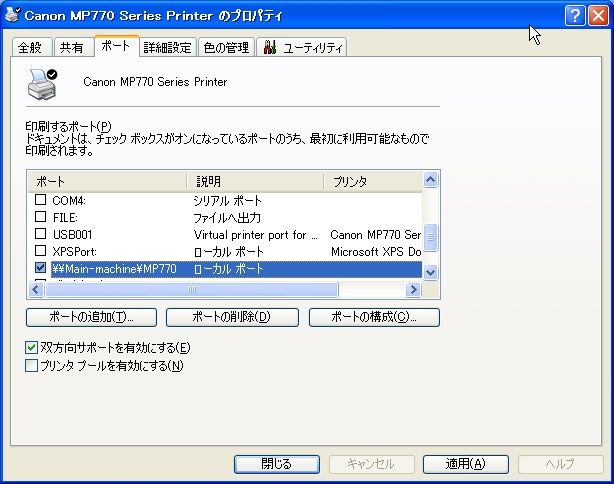The width and height of the screenshot is (614, 484).
Task: Toggle 双方向サポートを有効にする checkbox
Action: pos(31,348)
